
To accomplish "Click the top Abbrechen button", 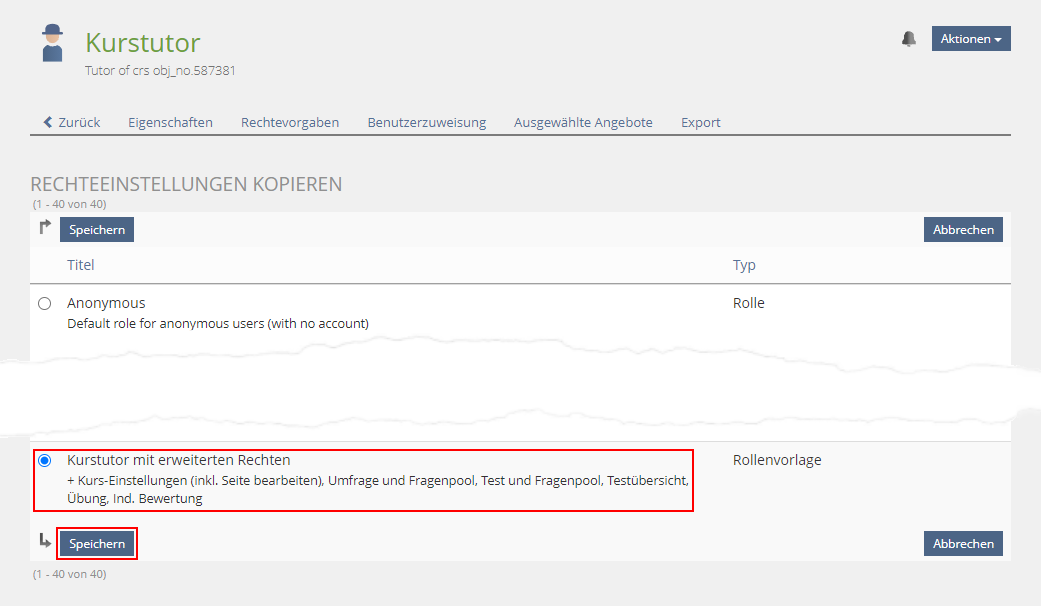I will [963, 230].
